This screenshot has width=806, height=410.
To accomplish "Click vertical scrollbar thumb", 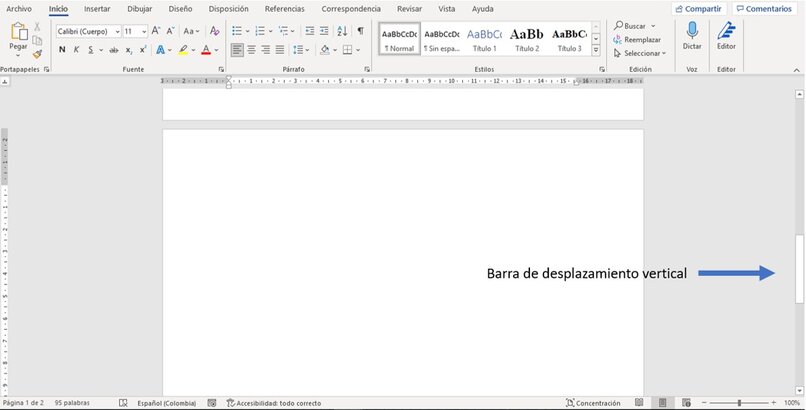I will 799,269.
